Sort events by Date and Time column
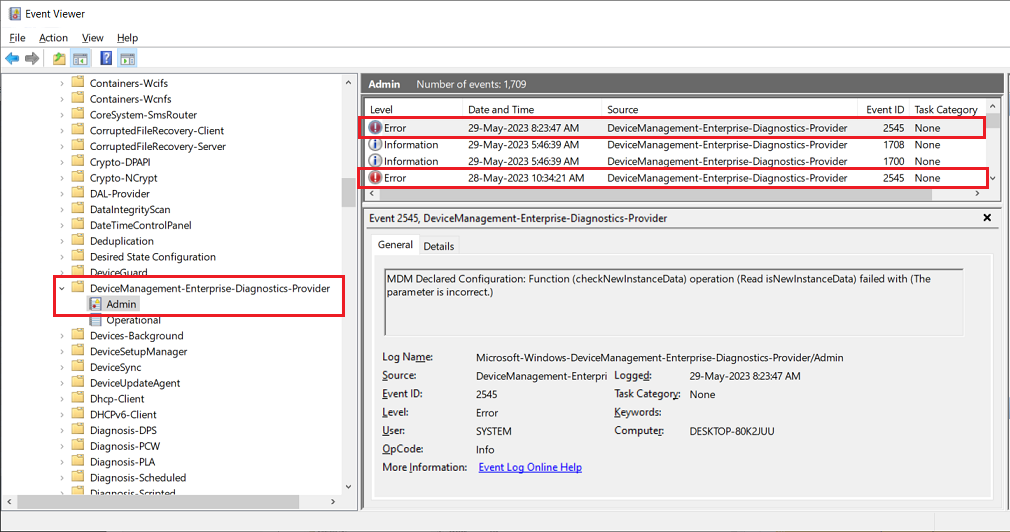1010x532 pixels. tap(501, 110)
